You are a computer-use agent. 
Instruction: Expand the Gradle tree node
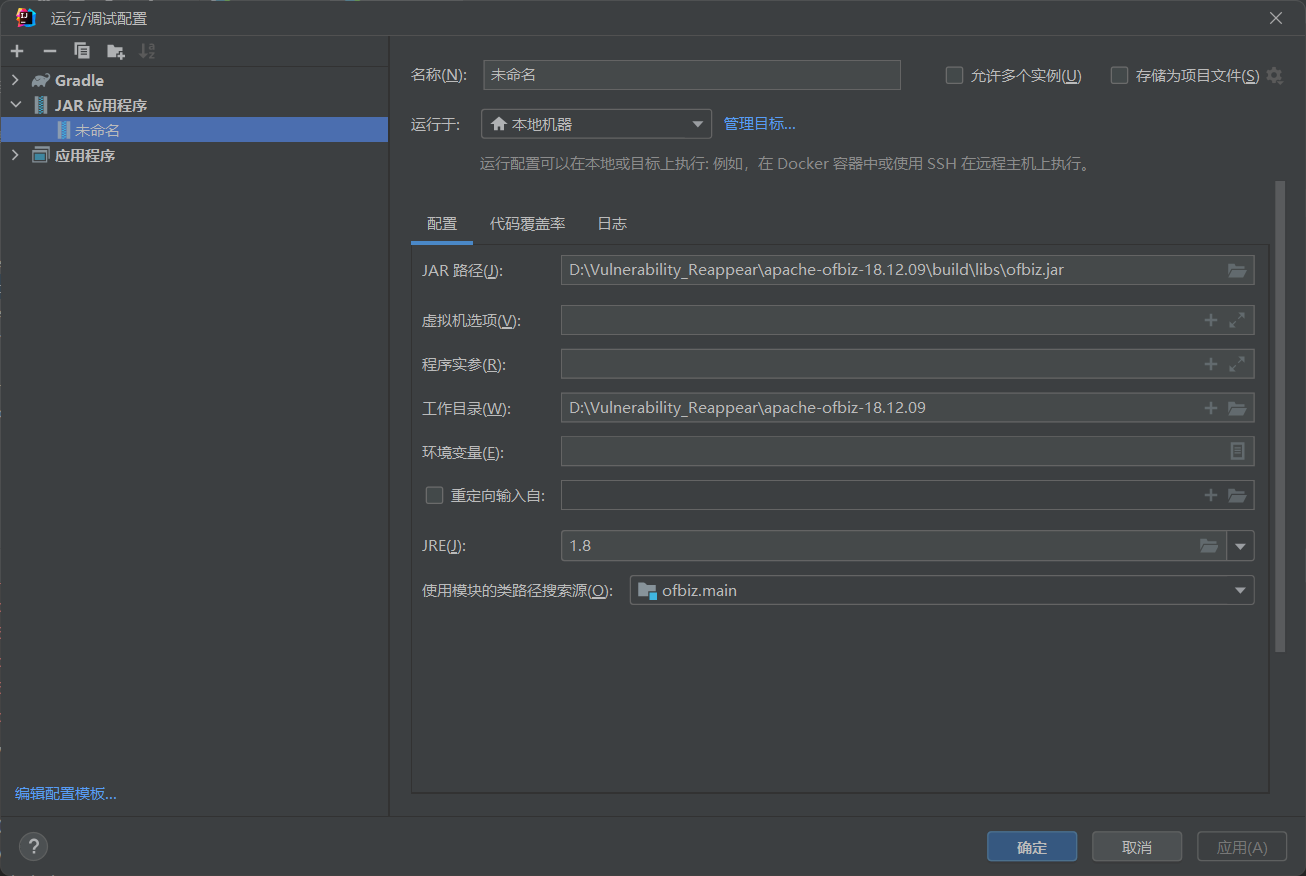[x=15, y=80]
